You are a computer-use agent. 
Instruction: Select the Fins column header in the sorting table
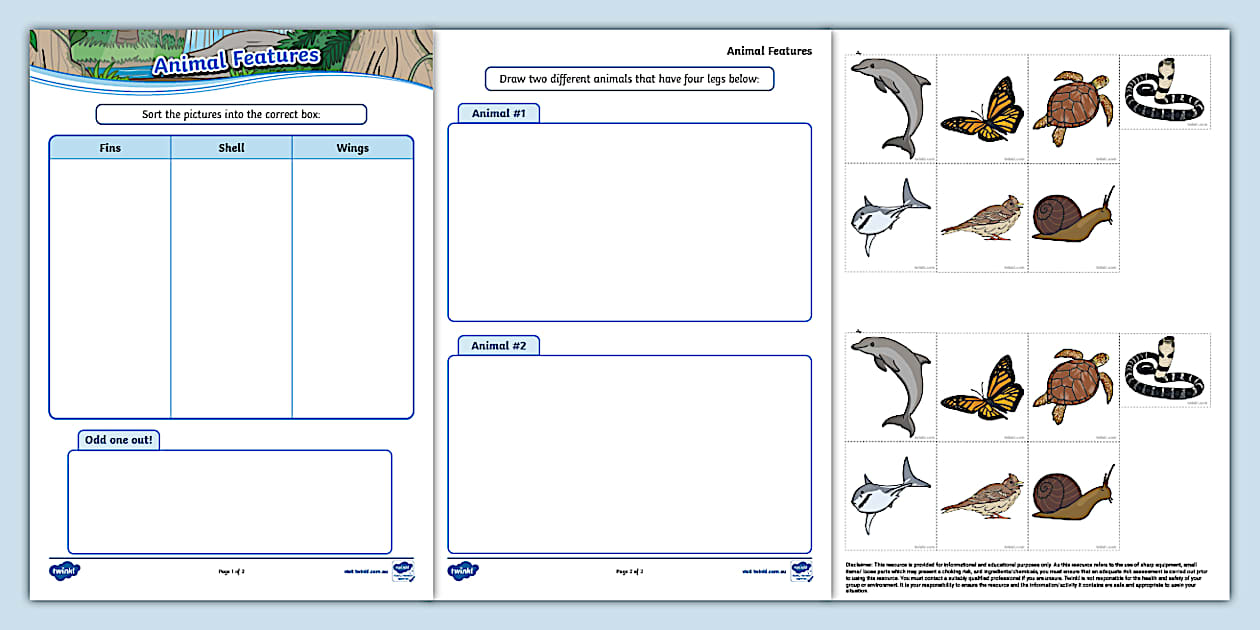coord(109,147)
